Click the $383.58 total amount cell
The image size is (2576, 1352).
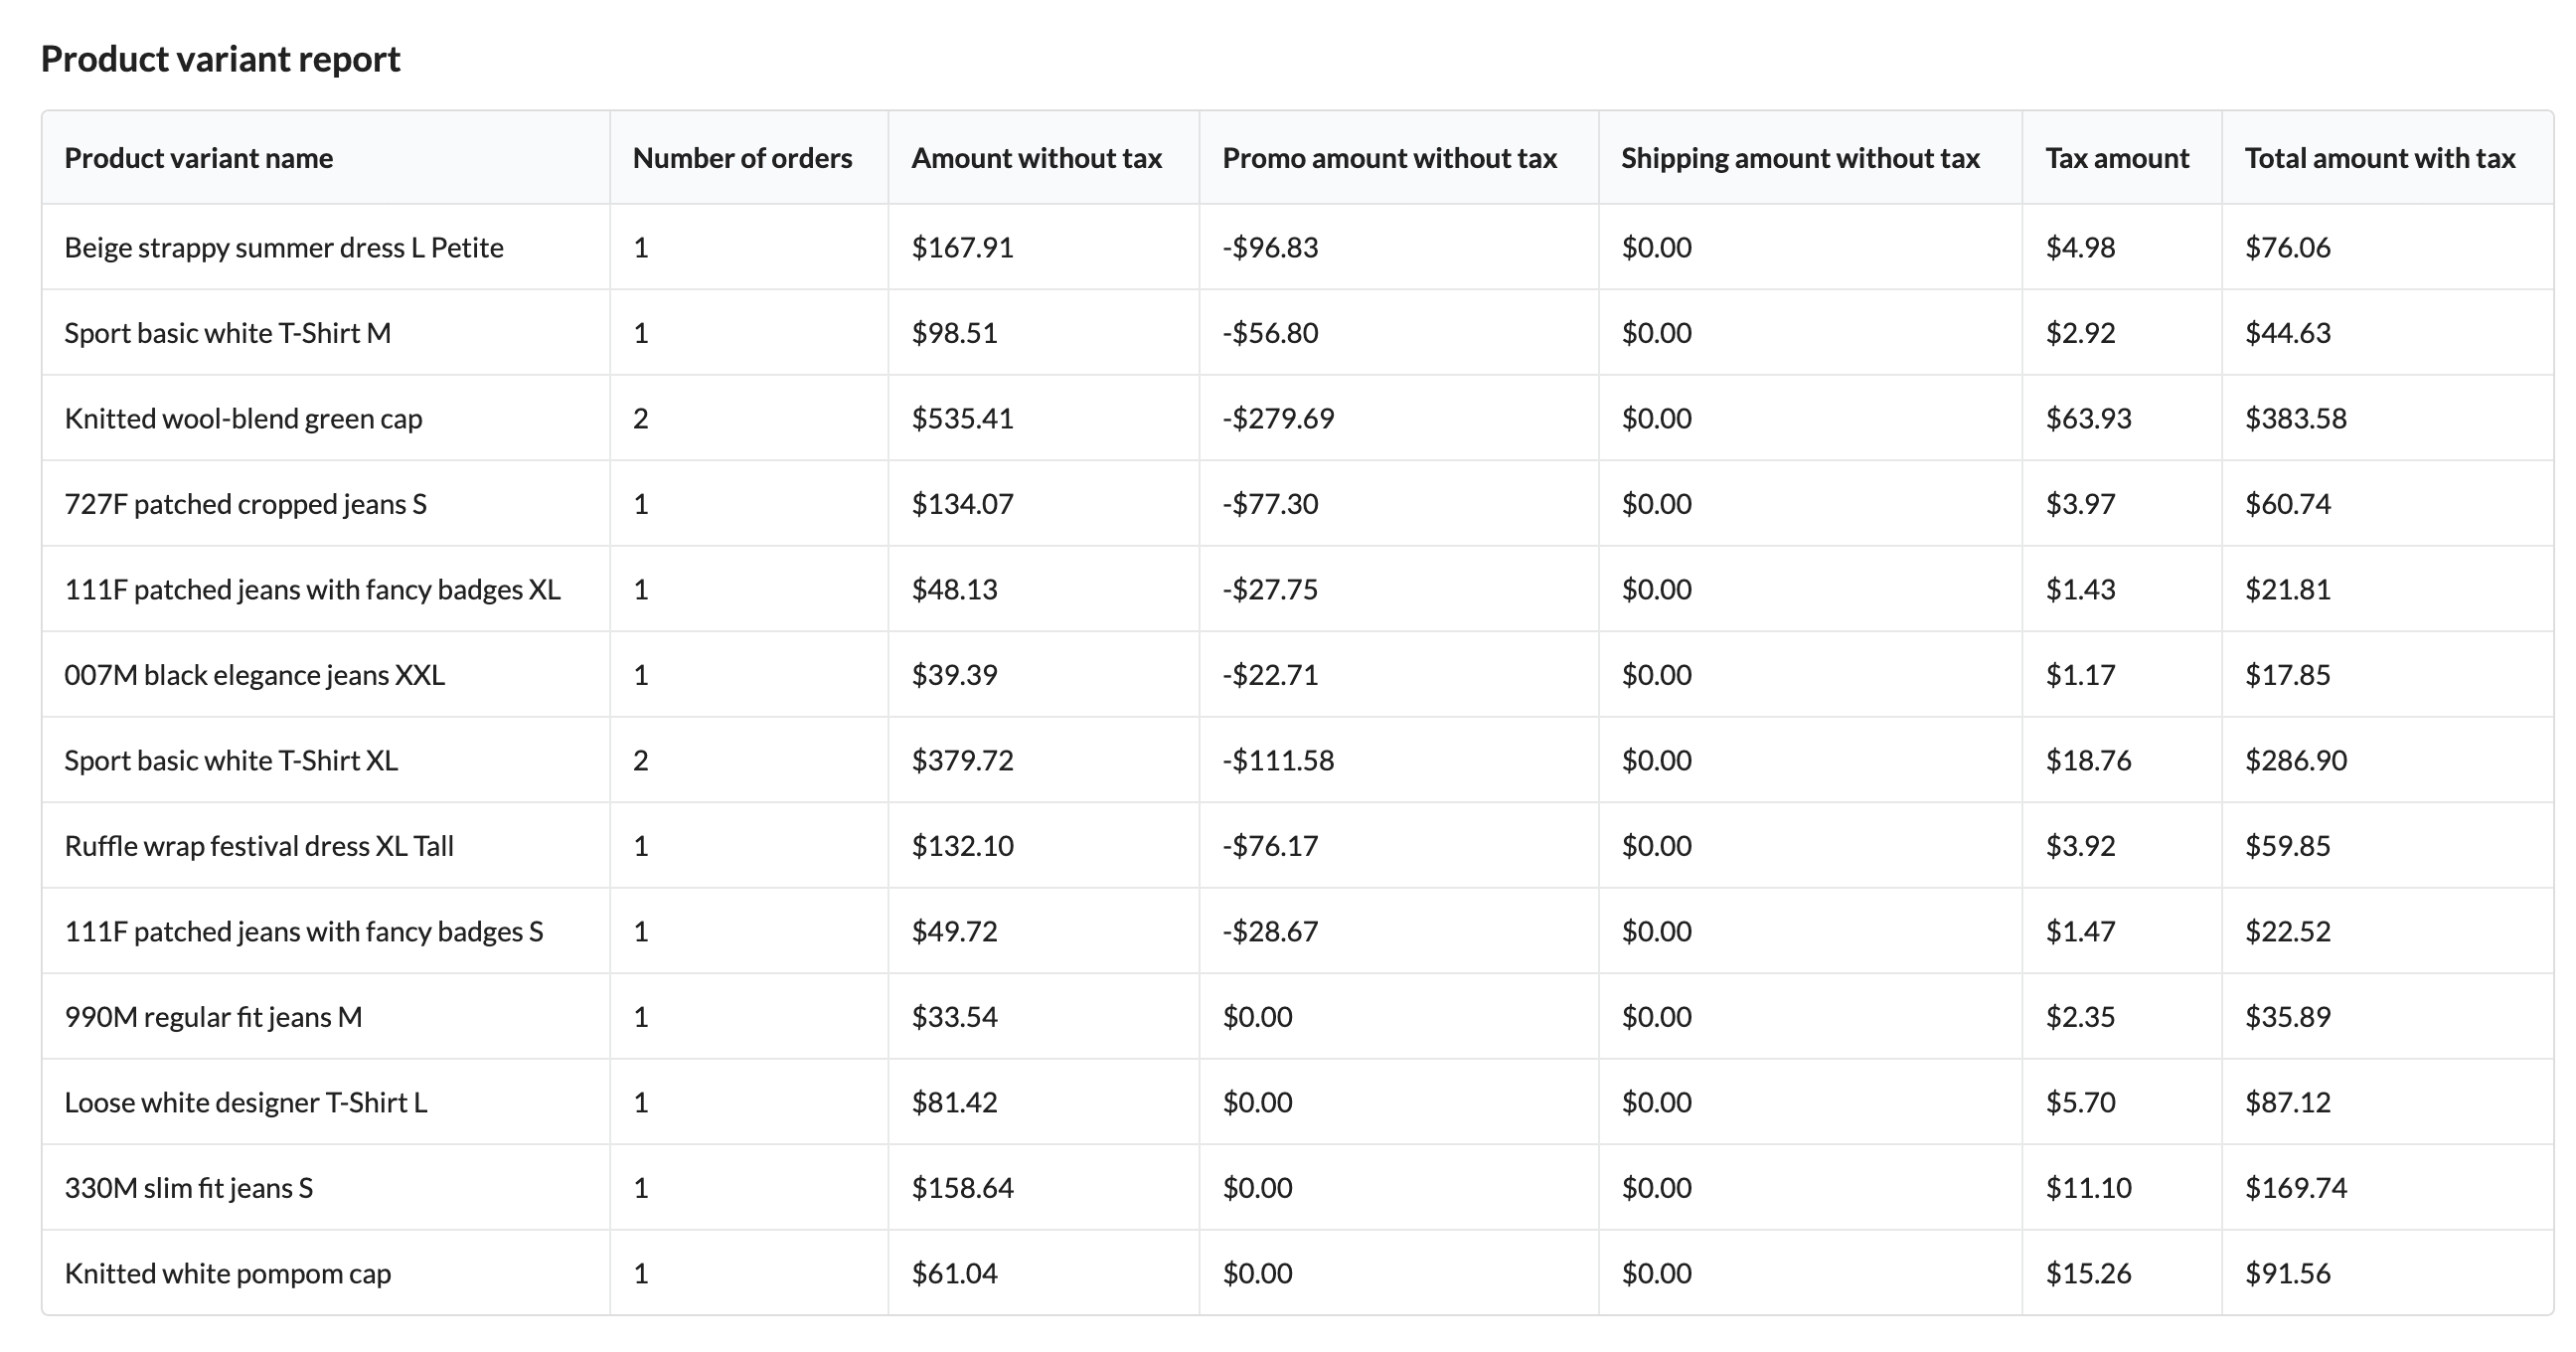(x=2295, y=418)
